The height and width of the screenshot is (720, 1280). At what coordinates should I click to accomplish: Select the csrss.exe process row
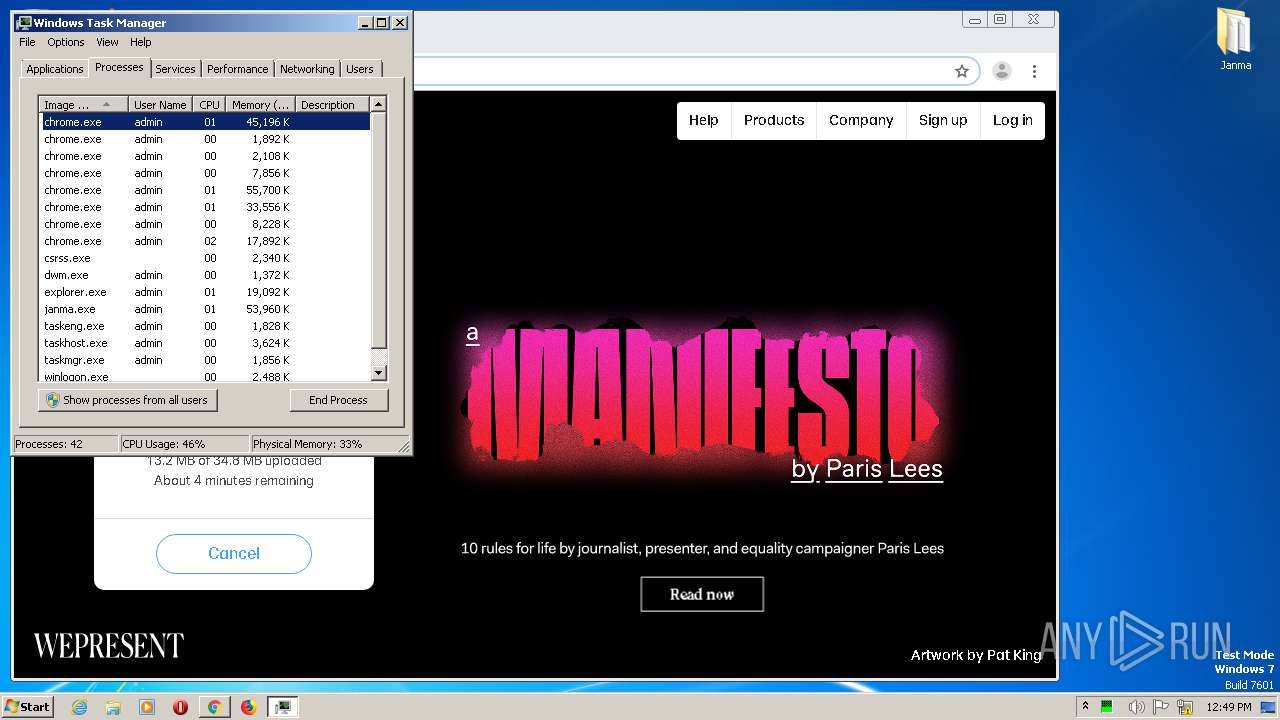click(x=205, y=258)
